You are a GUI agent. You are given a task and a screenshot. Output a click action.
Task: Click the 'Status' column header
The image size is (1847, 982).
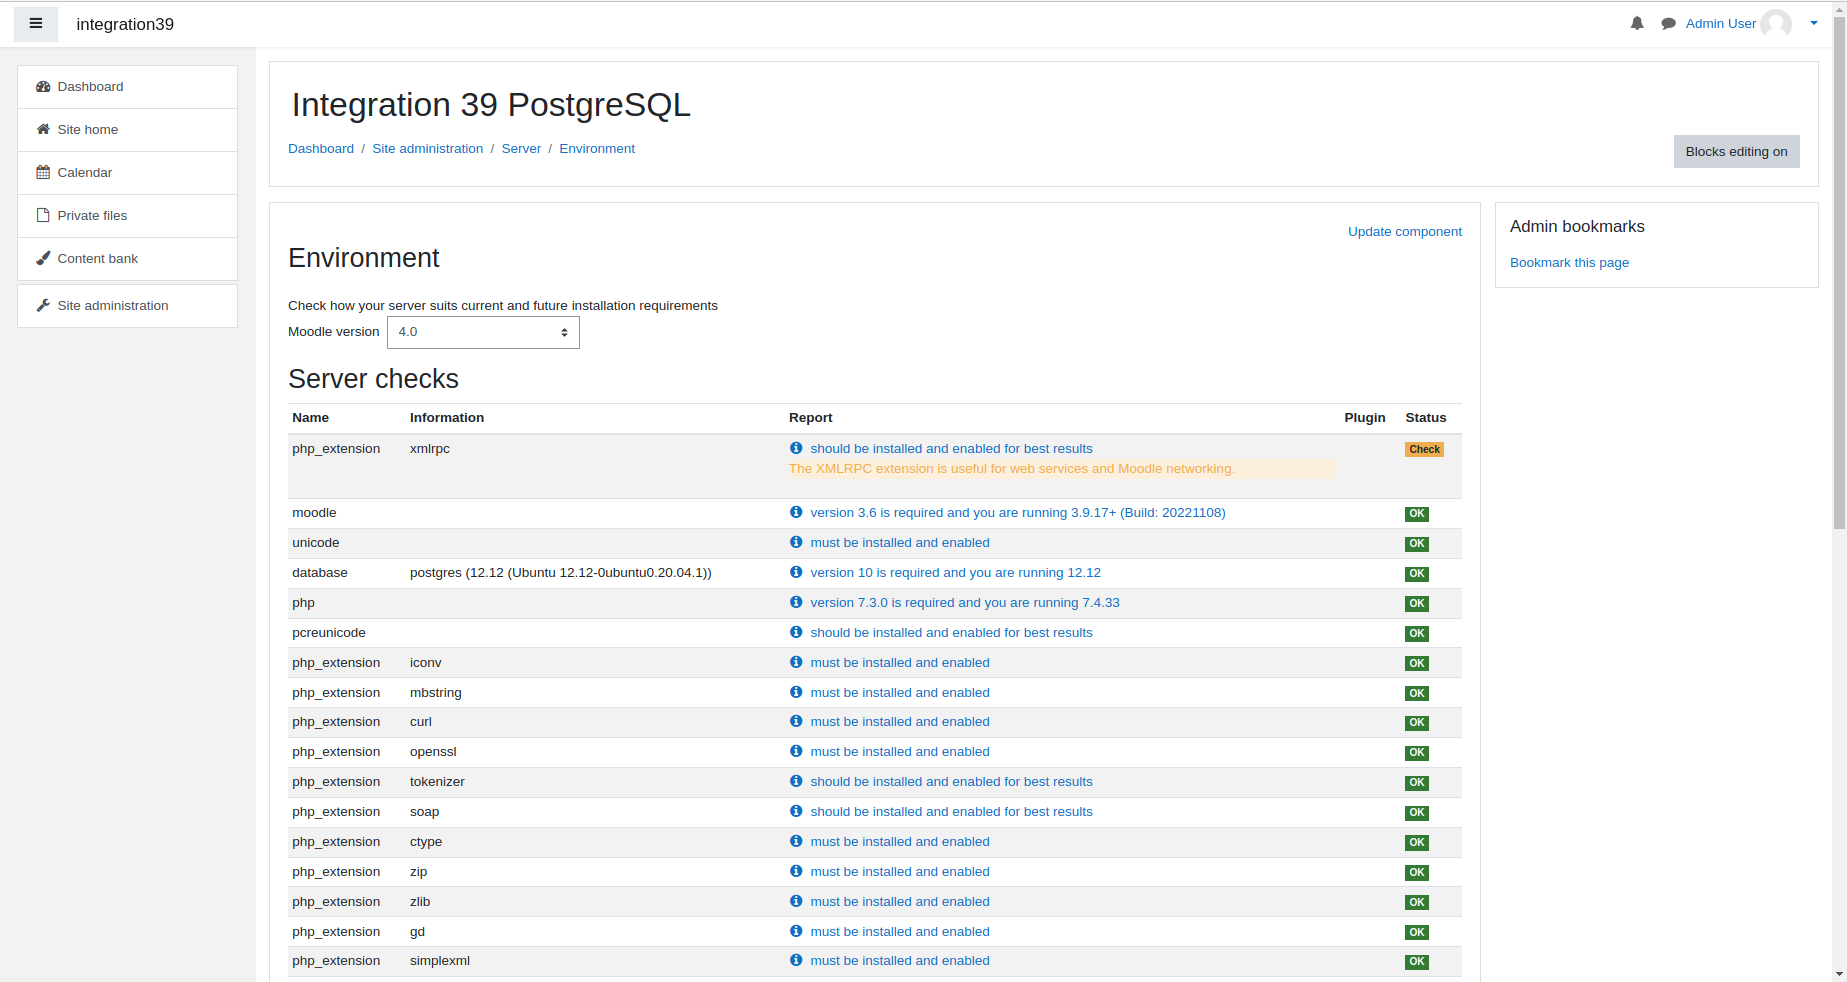(1426, 418)
